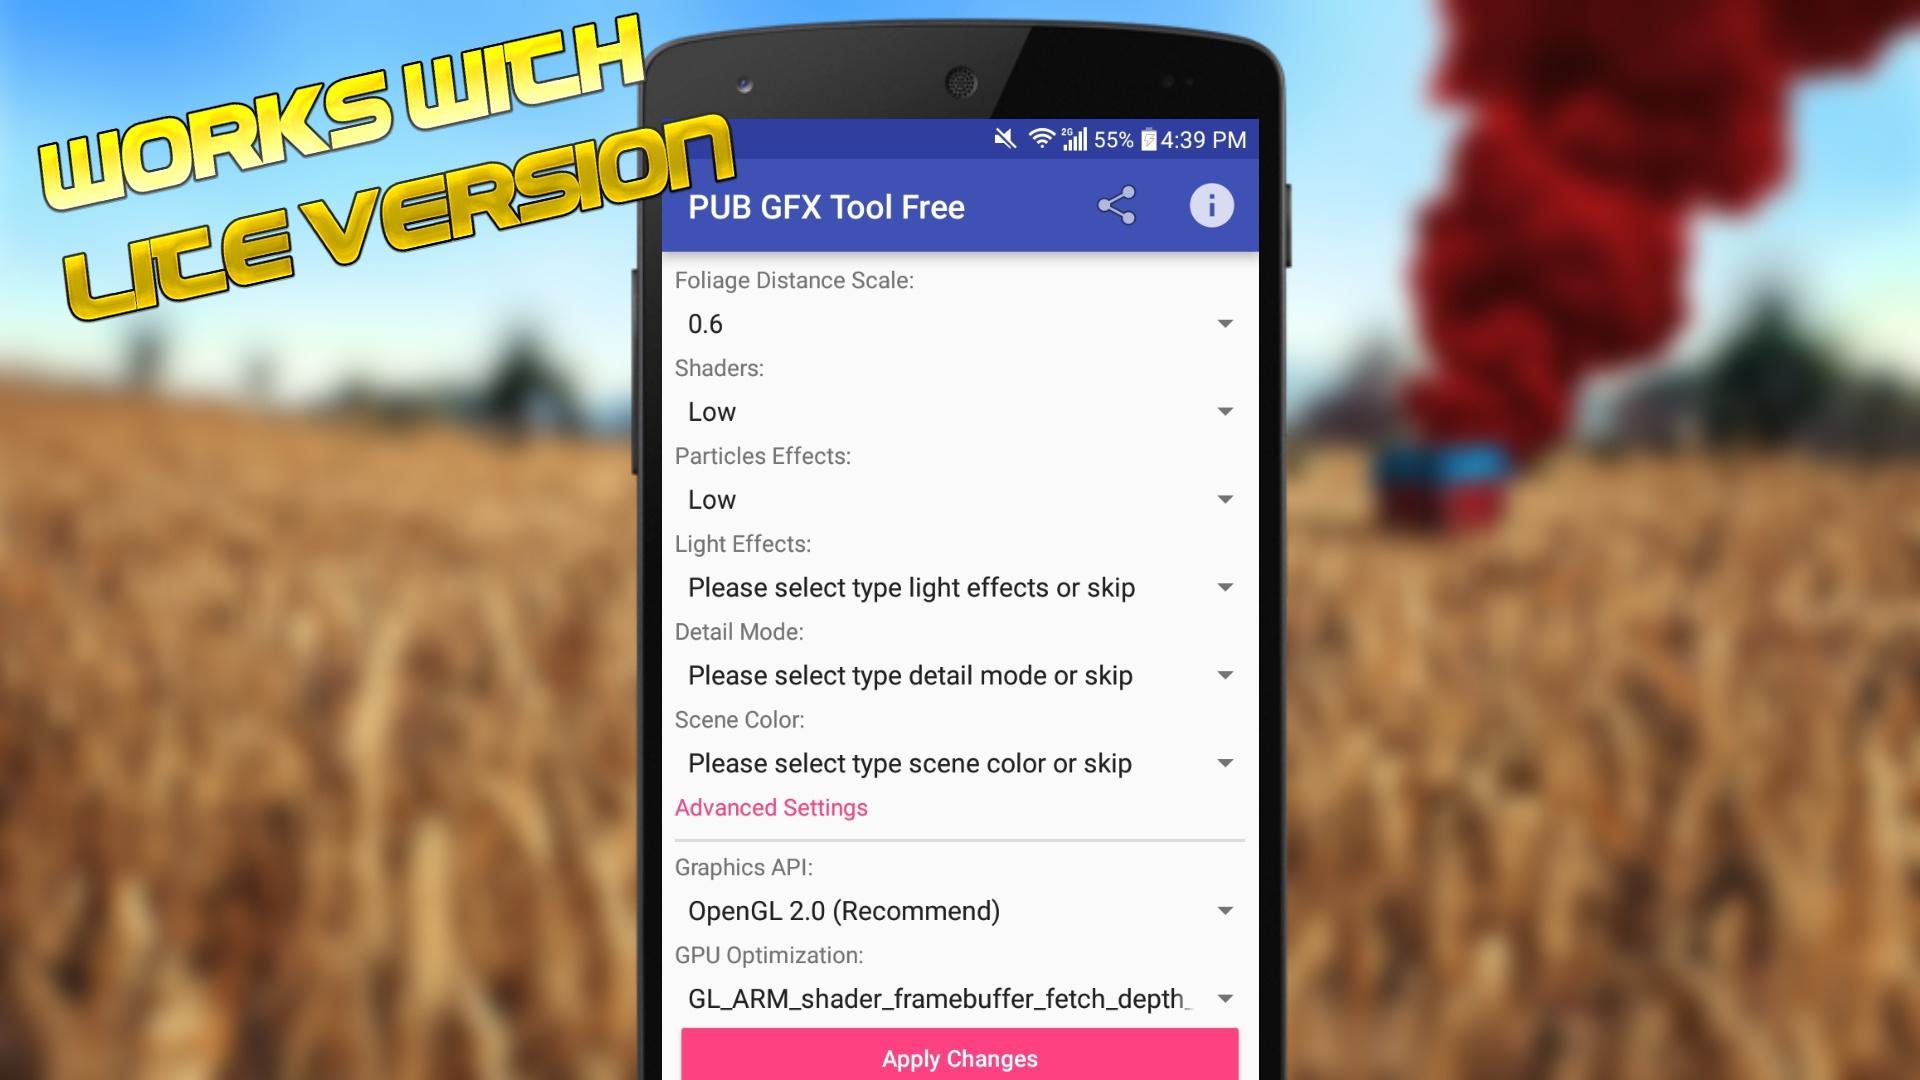Click Apply Changes button
Image resolution: width=1920 pixels, height=1080 pixels.
960,1056
